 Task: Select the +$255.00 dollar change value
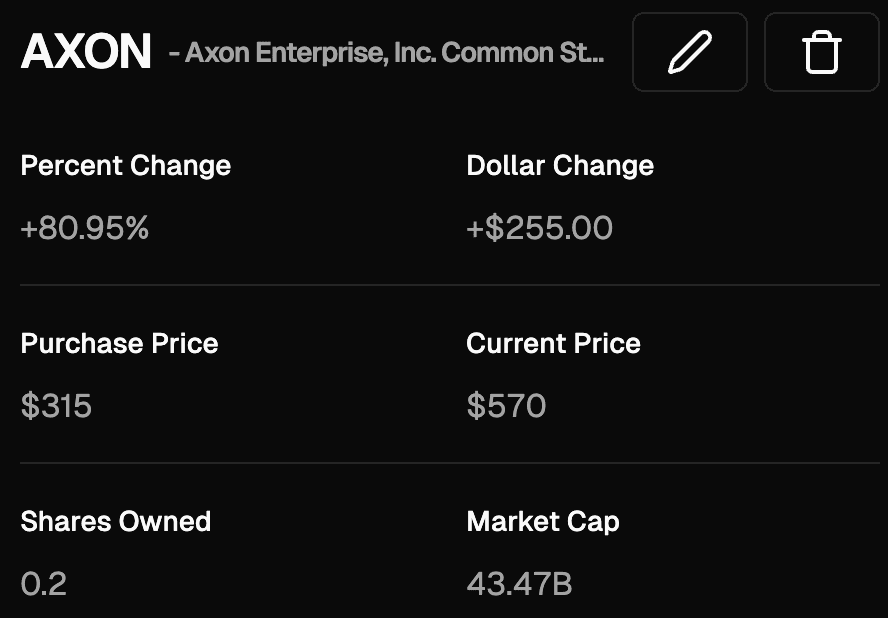point(540,228)
